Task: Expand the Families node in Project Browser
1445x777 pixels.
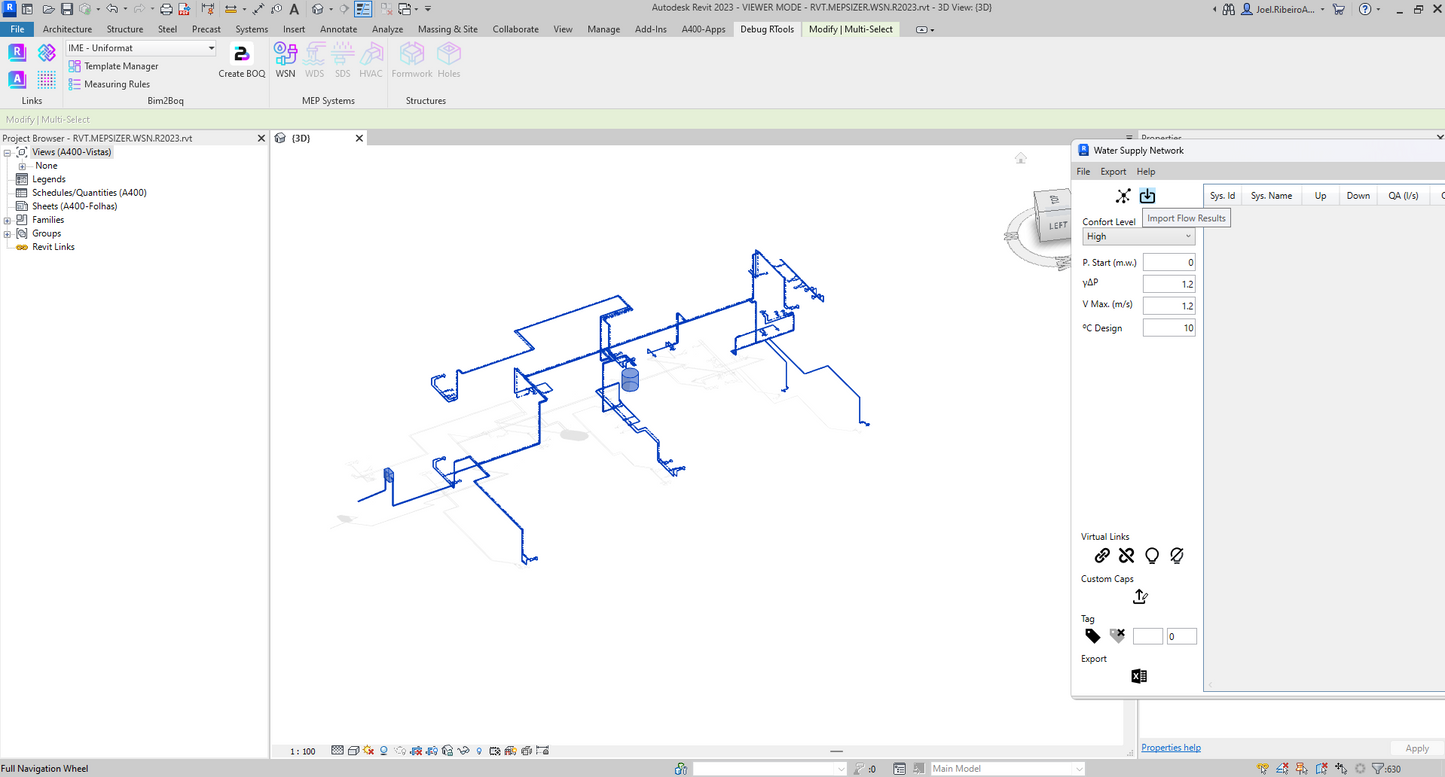Action: click(x=8, y=220)
